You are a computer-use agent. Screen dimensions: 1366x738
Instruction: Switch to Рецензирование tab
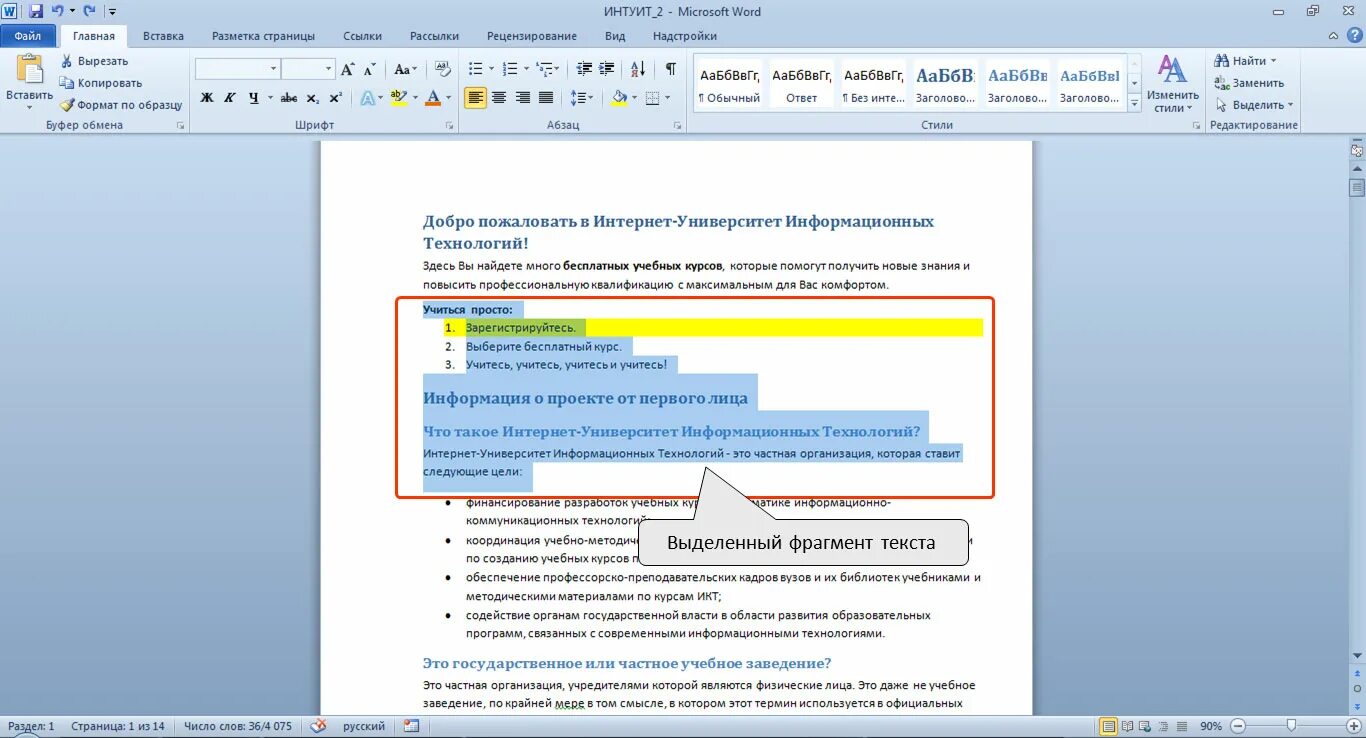534,36
